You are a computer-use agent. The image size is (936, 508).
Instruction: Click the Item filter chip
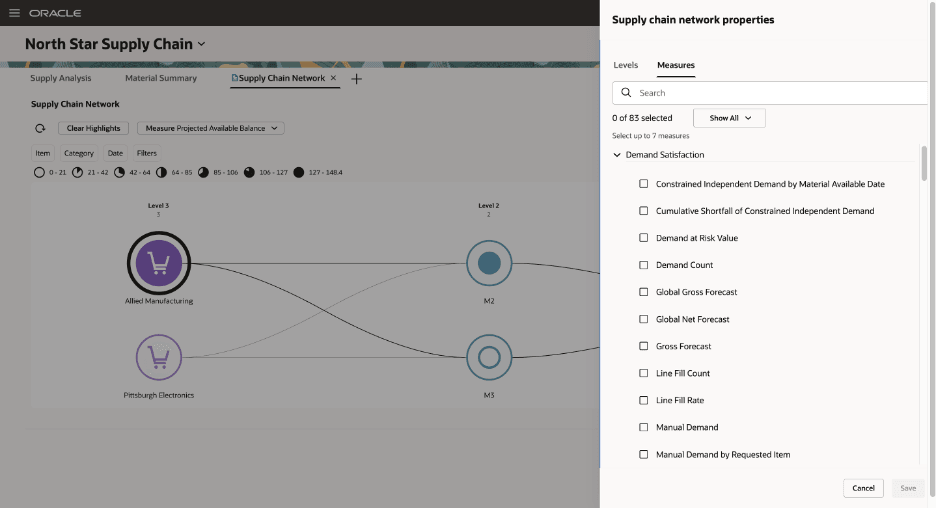tap(42, 153)
